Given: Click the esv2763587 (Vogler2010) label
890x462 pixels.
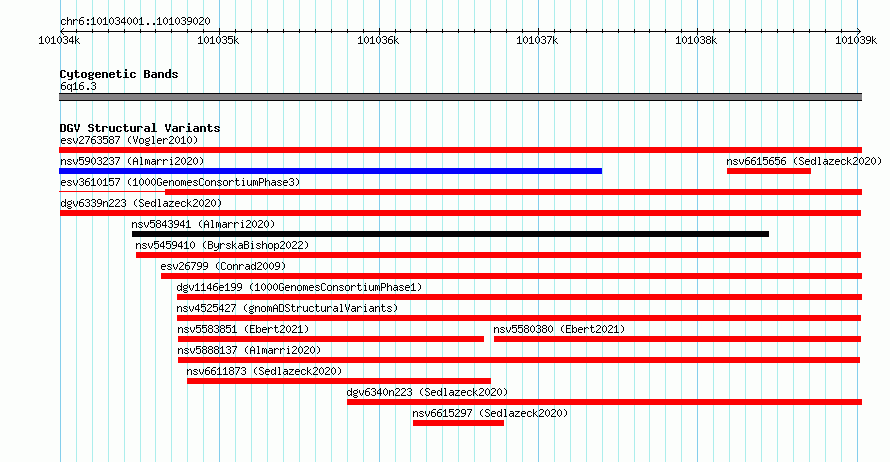Looking at the screenshot, I should 129,140.
